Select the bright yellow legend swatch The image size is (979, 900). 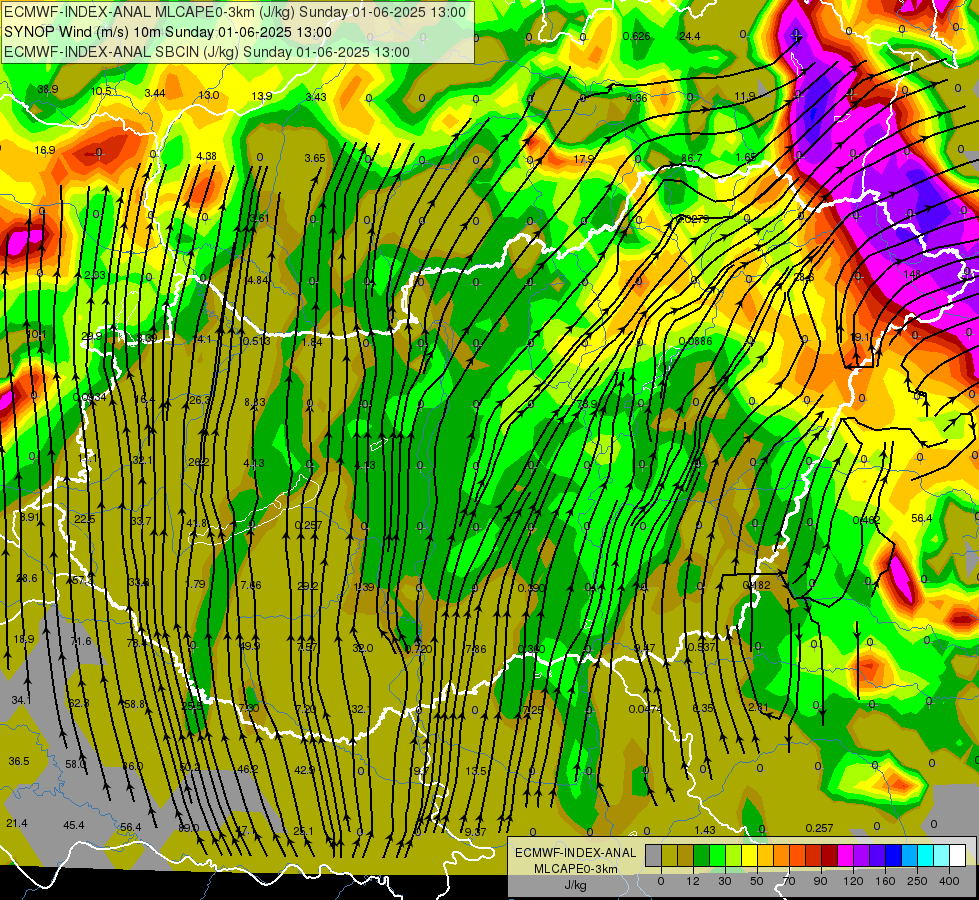(x=749, y=856)
